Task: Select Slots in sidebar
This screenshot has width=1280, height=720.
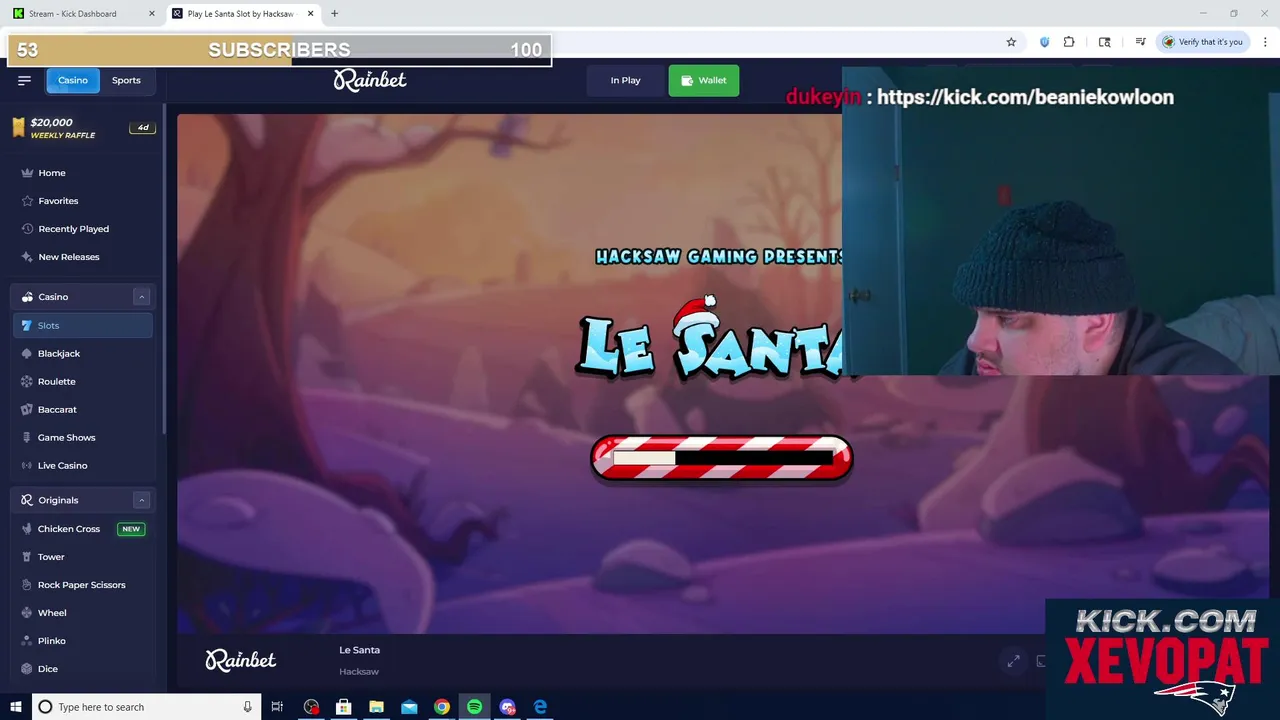Action: [83, 325]
